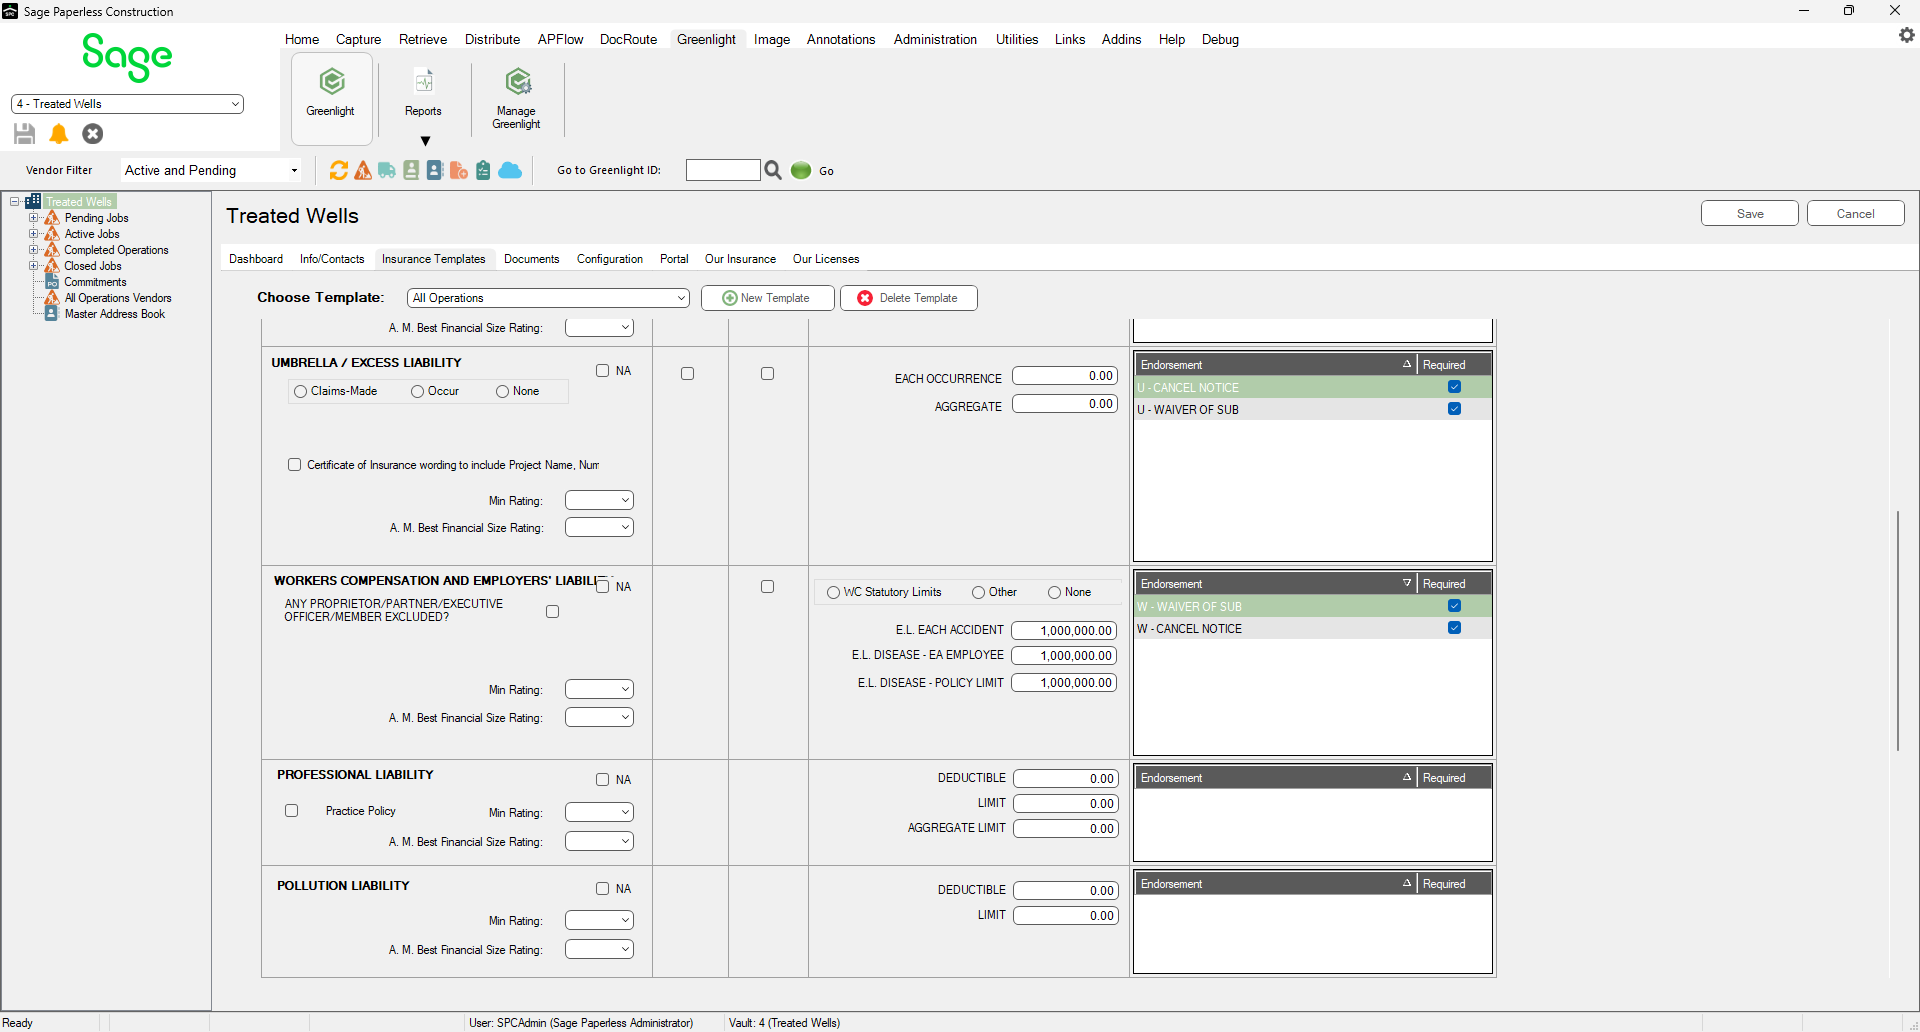Image resolution: width=1920 pixels, height=1032 pixels.
Task: Click the blue contact book toolbar icon
Action: [435, 171]
